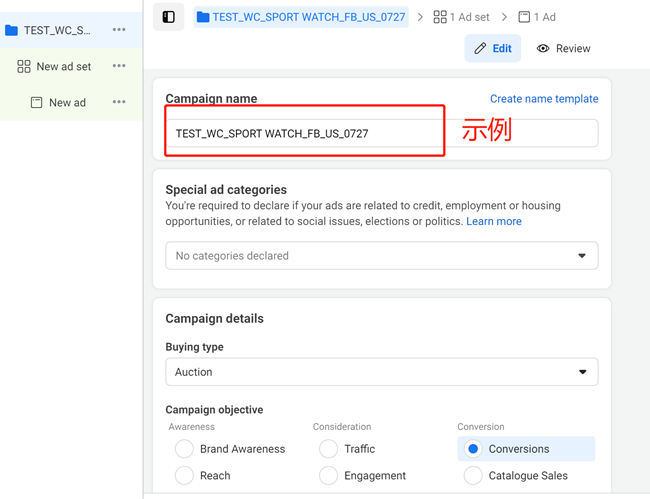The image size is (650, 499).
Task: Open the Learn more link
Action: click(493, 221)
